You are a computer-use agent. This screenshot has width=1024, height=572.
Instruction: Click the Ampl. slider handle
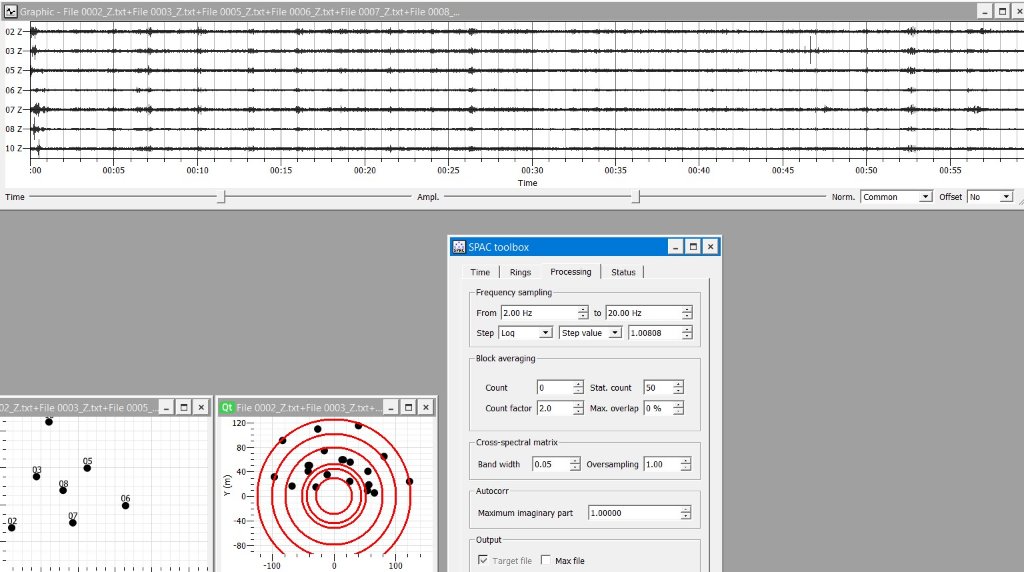coord(635,198)
